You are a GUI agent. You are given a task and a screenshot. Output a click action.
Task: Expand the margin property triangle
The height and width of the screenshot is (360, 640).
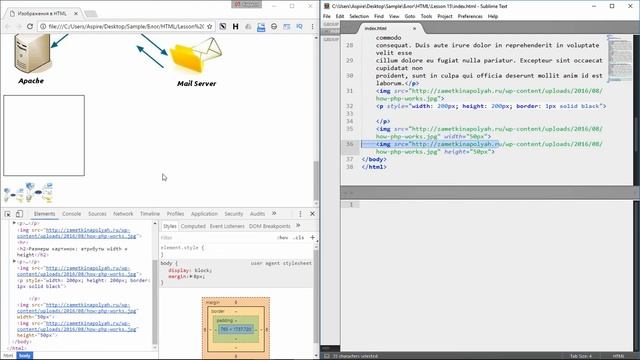[x=191, y=277]
